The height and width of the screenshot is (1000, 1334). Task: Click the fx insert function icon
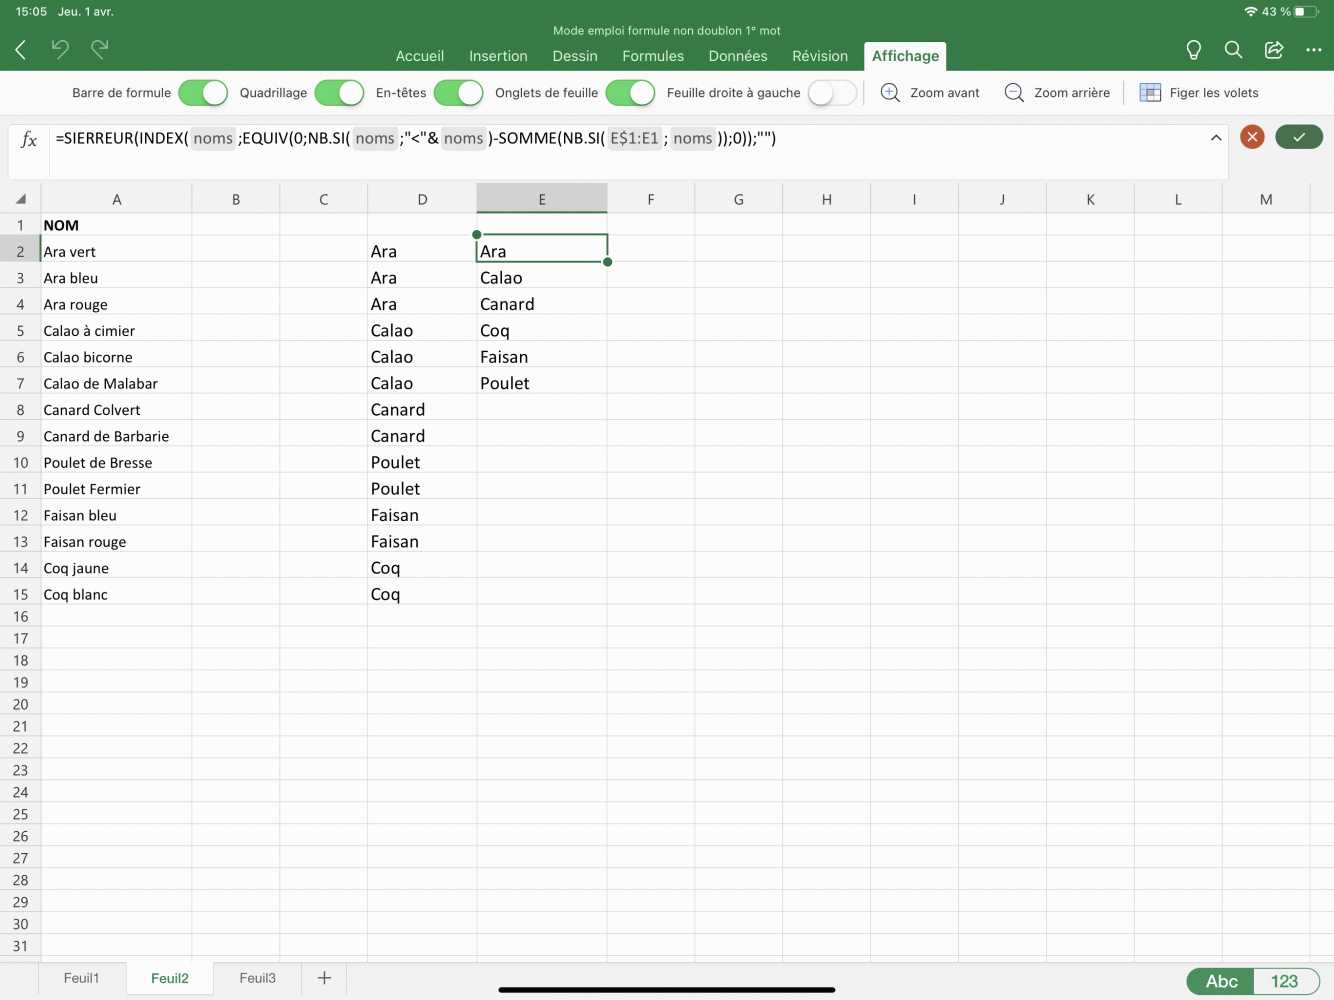tap(29, 139)
